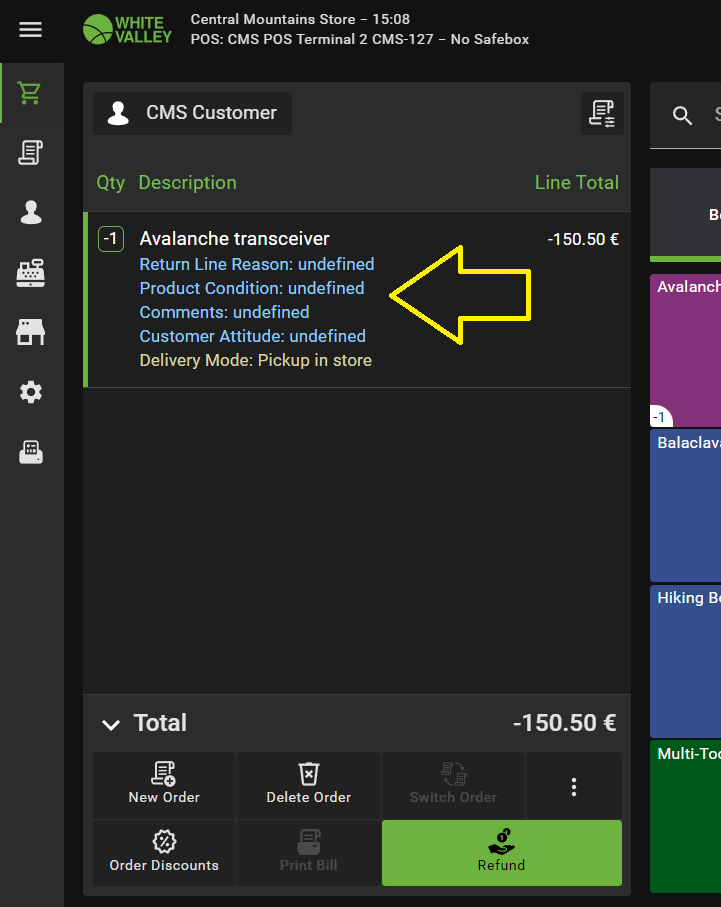The height and width of the screenshot is (907, 721).
Task: Open the receipts sidebar icon
Action: tap(30, 153)
